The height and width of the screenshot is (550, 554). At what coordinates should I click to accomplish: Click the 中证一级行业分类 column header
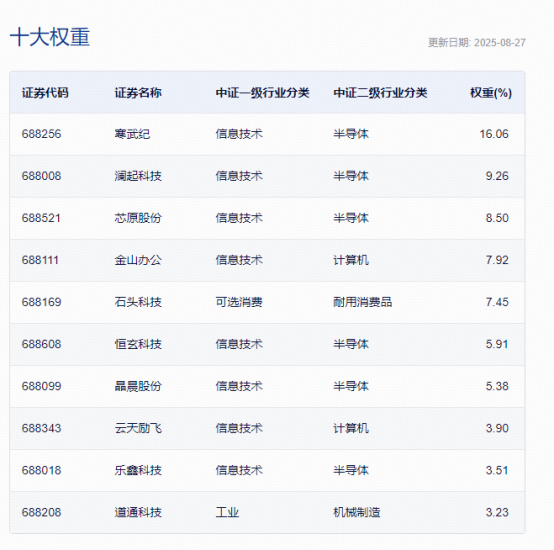coord(263,93)
